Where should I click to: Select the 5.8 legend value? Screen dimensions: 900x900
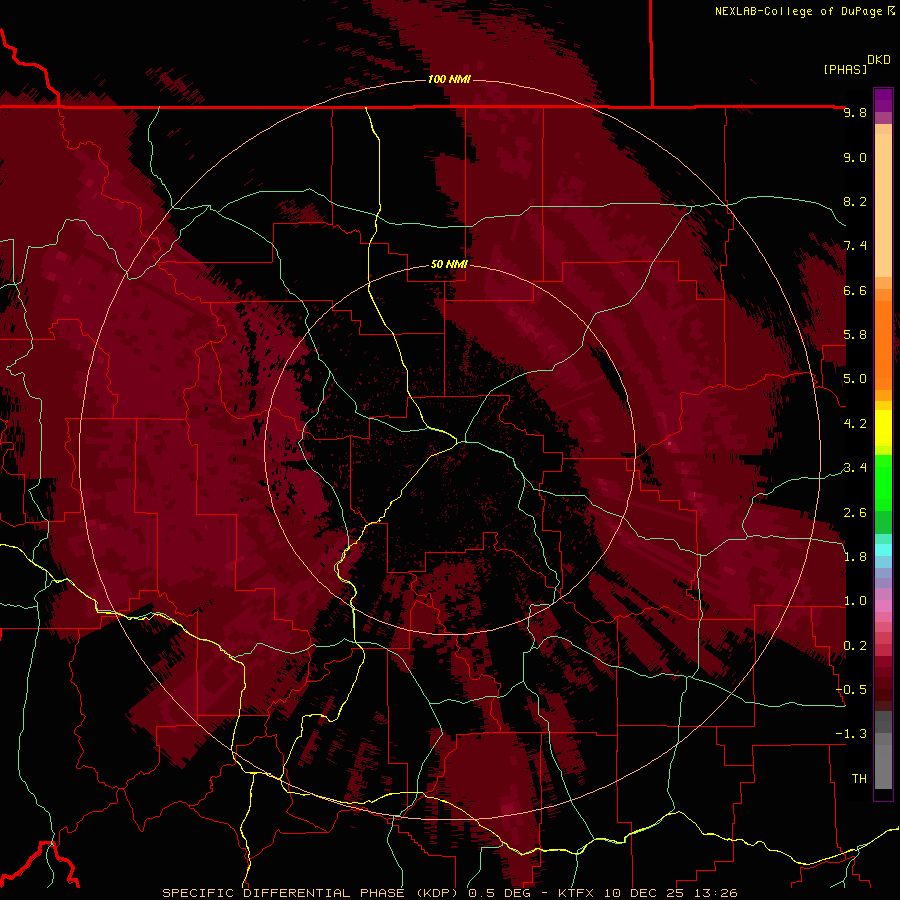855,335
